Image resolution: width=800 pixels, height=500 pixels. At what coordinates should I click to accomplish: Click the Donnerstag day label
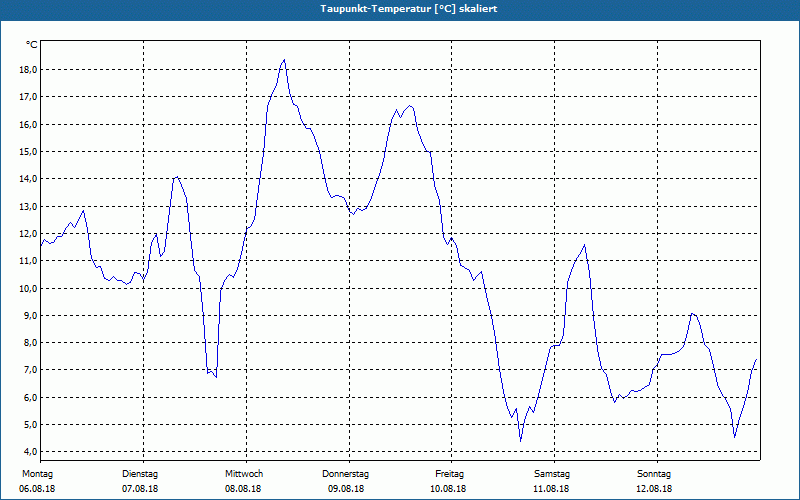tap(345, 474)
